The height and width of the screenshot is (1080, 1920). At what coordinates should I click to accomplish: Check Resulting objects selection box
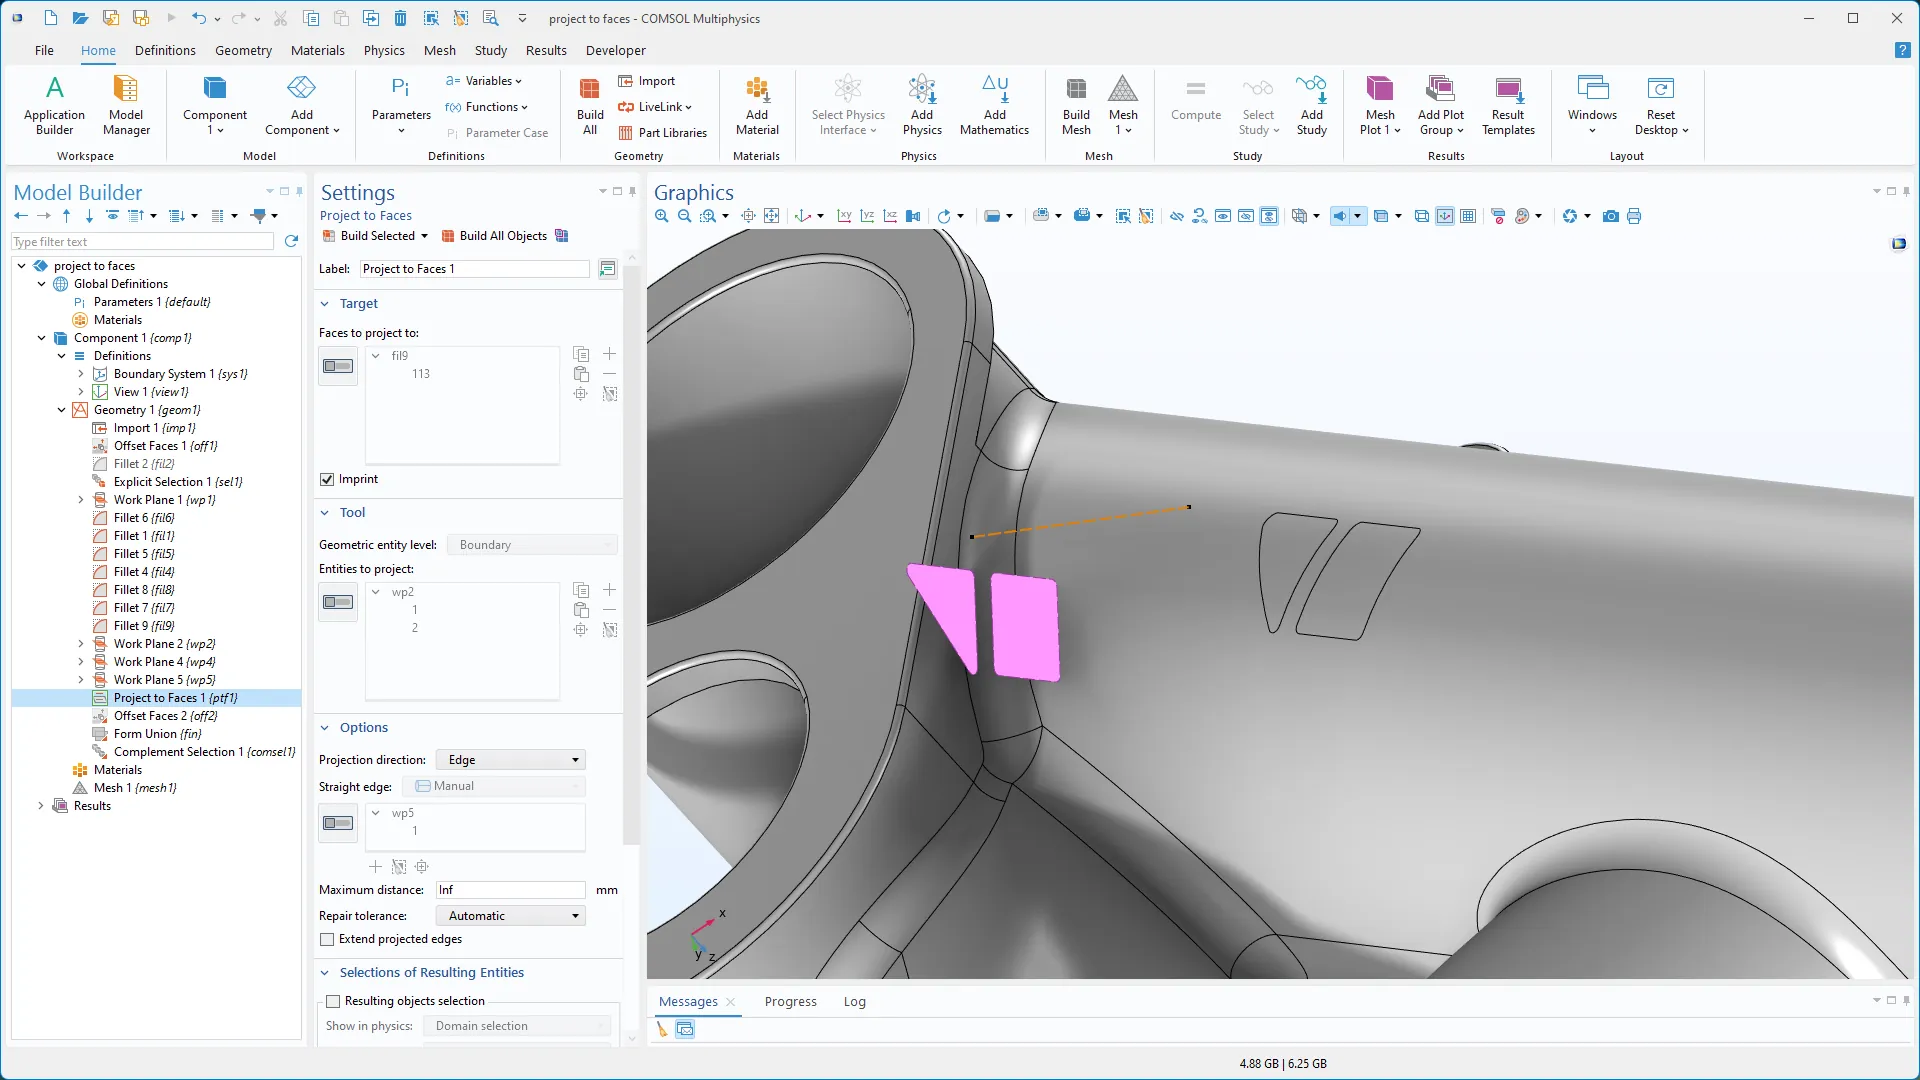(x=333, y=1001)
